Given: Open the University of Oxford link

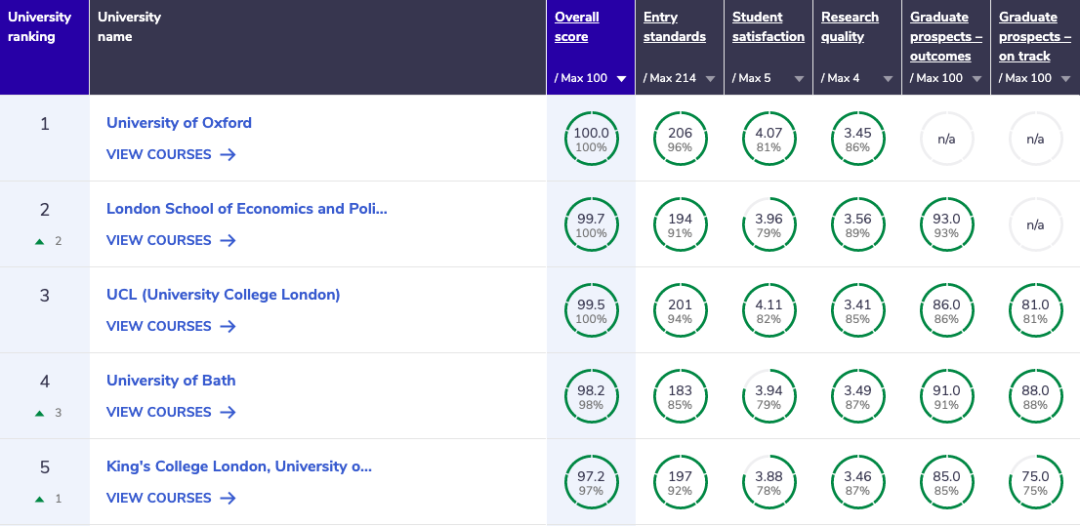Looking at the screenshot, I should [179, 123].
